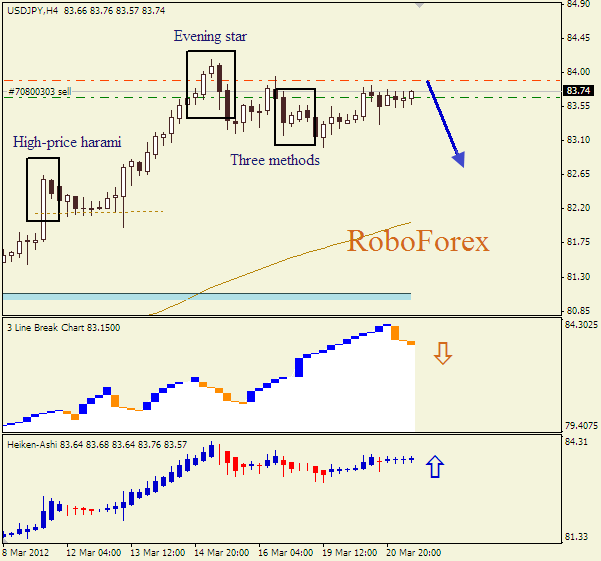Select the 'High-price harami' text label
This screenshot has width=601, height=561.
point(67,143)
